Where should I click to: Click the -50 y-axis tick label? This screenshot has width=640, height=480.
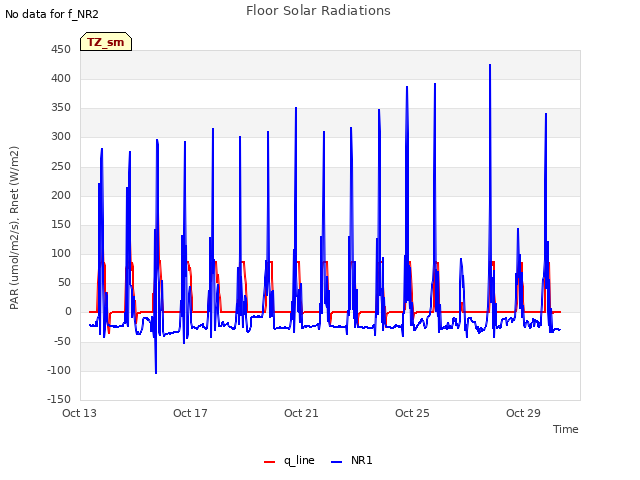[62, 341]
